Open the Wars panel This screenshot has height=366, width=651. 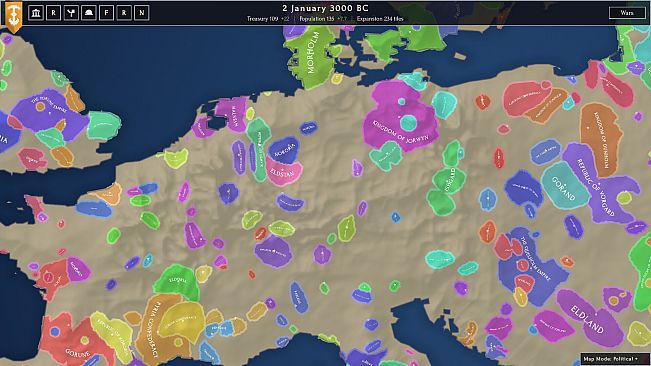(627, 13)
